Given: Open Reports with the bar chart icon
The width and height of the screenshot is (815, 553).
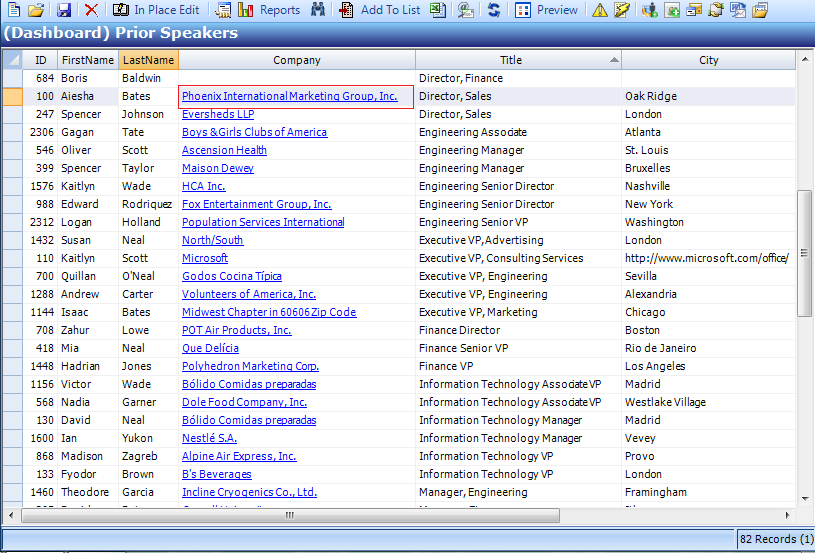Looking at the screenshot, I should (x=269, y=9).
